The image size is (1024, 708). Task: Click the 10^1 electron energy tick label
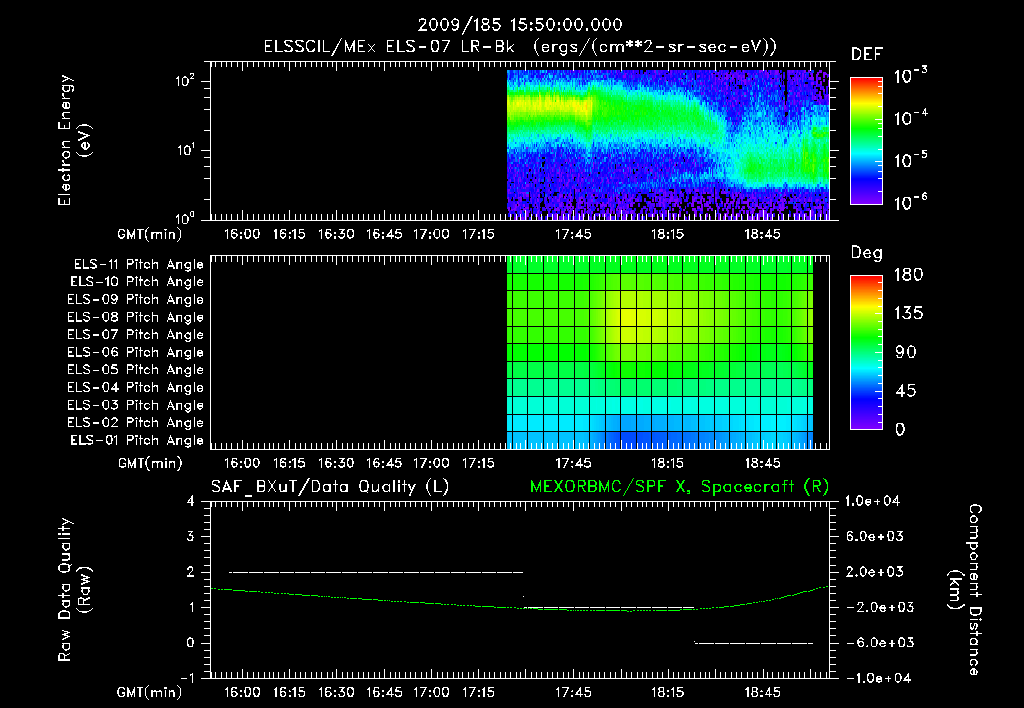point(185,150)
